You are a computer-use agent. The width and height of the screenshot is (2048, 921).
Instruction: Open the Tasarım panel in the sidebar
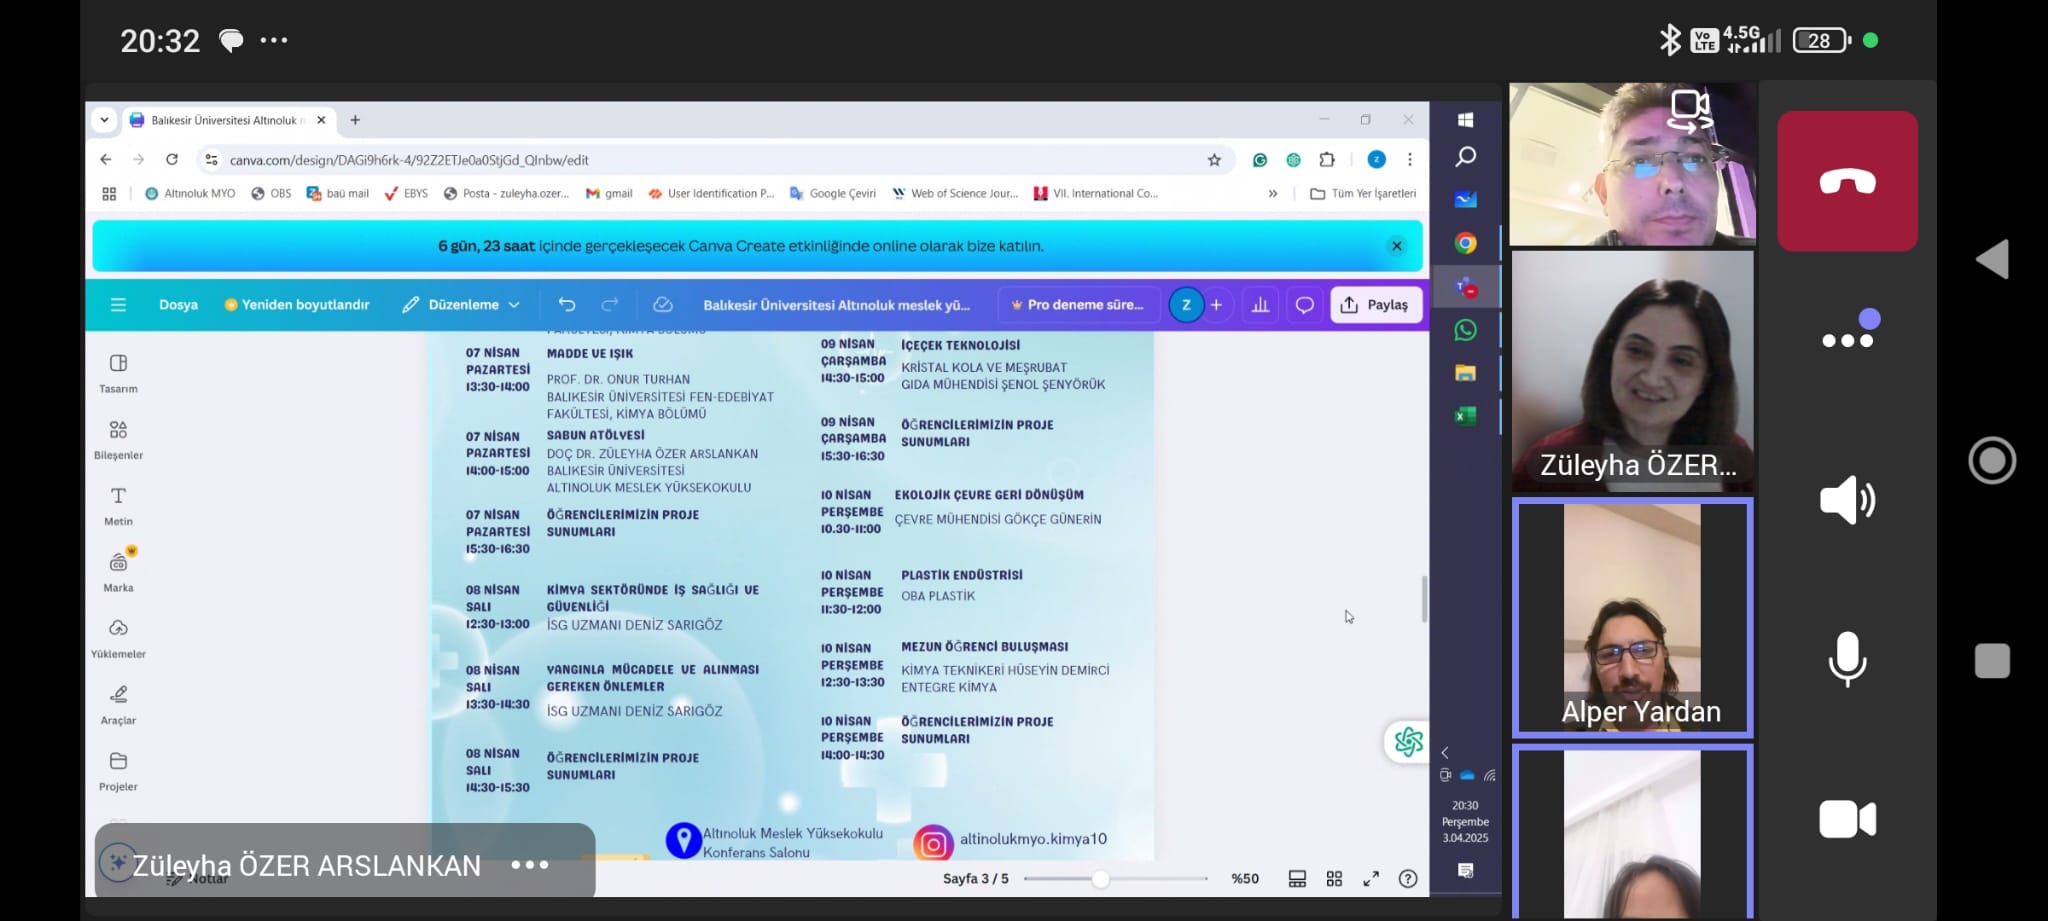point(118,373)
